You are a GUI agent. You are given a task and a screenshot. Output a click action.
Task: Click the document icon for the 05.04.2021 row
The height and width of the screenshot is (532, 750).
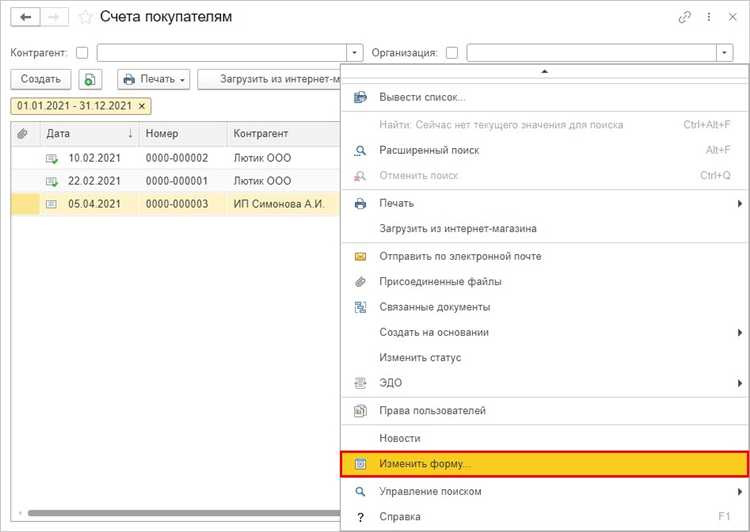point(51,204)
